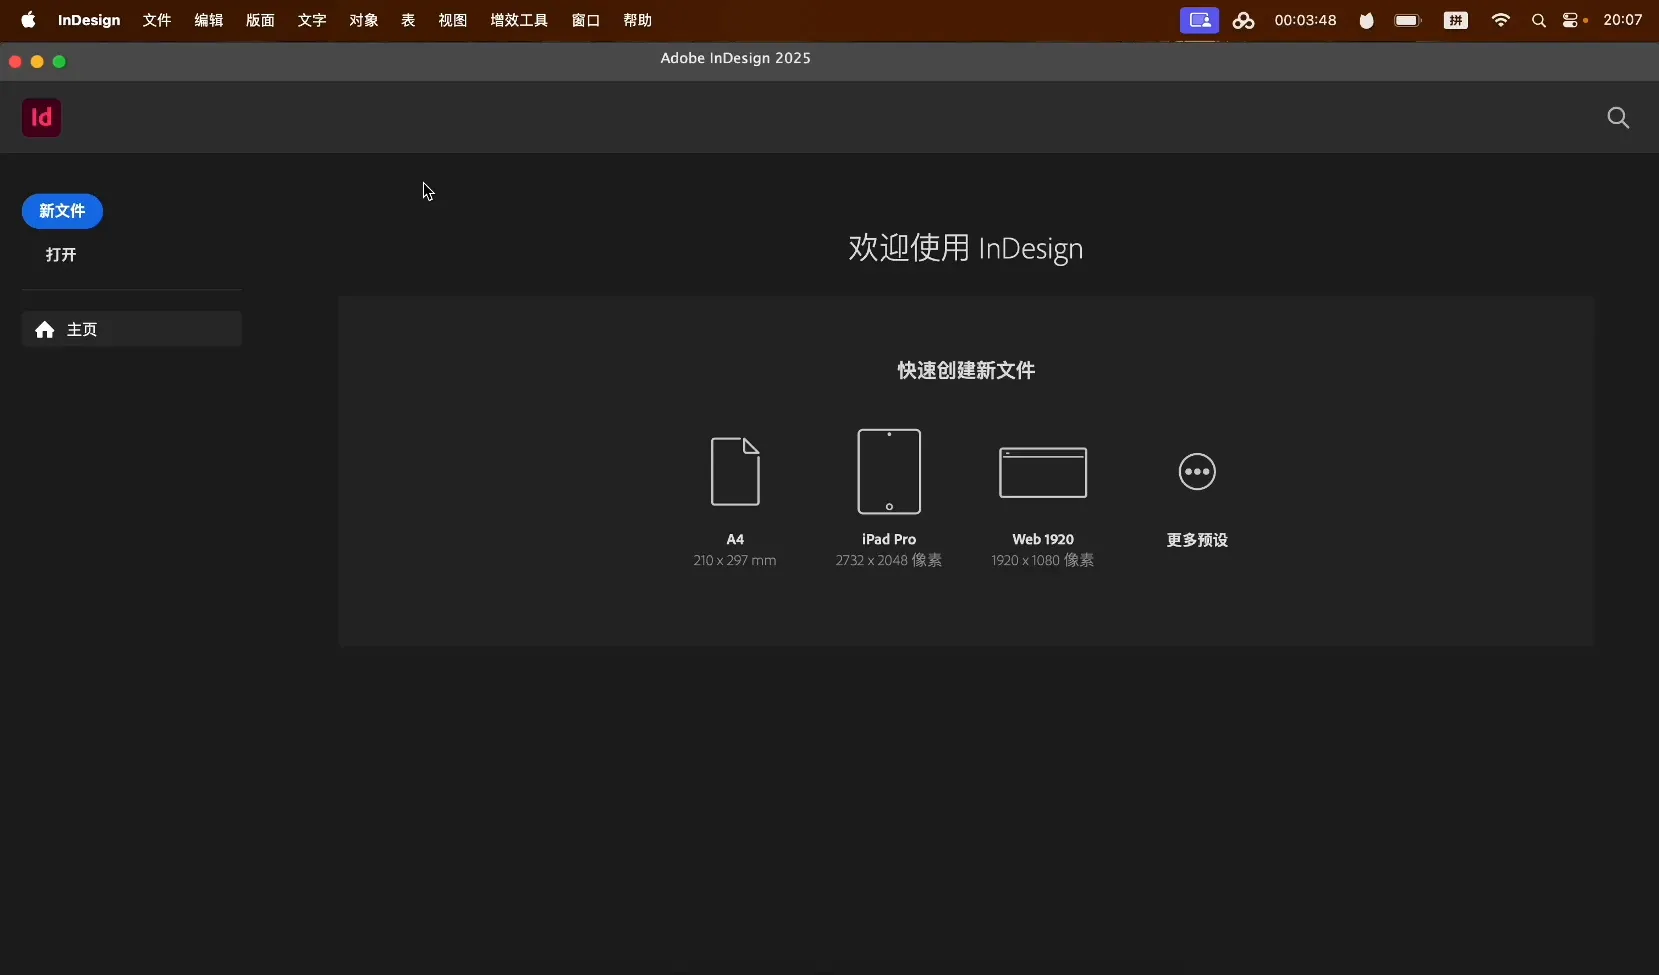This screenshot has width=1659, height=975.
Task: Choose the iPad Pro preset icon
Action: (889, 471)
